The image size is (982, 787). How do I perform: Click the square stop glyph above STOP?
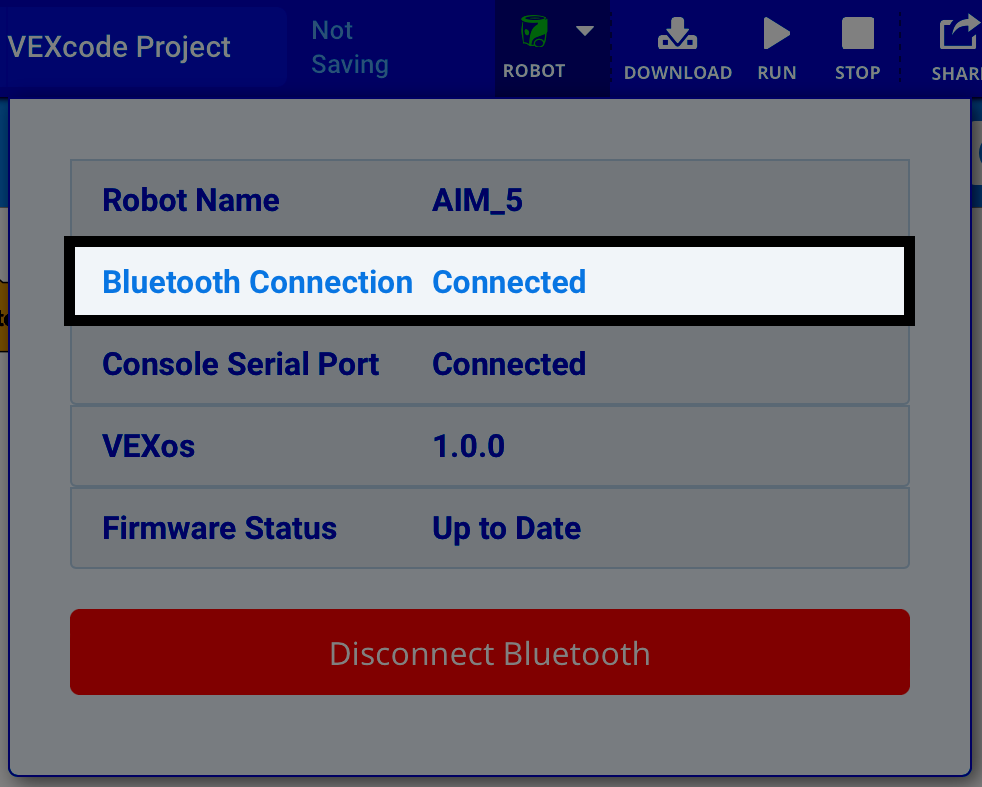pos(856,31)
